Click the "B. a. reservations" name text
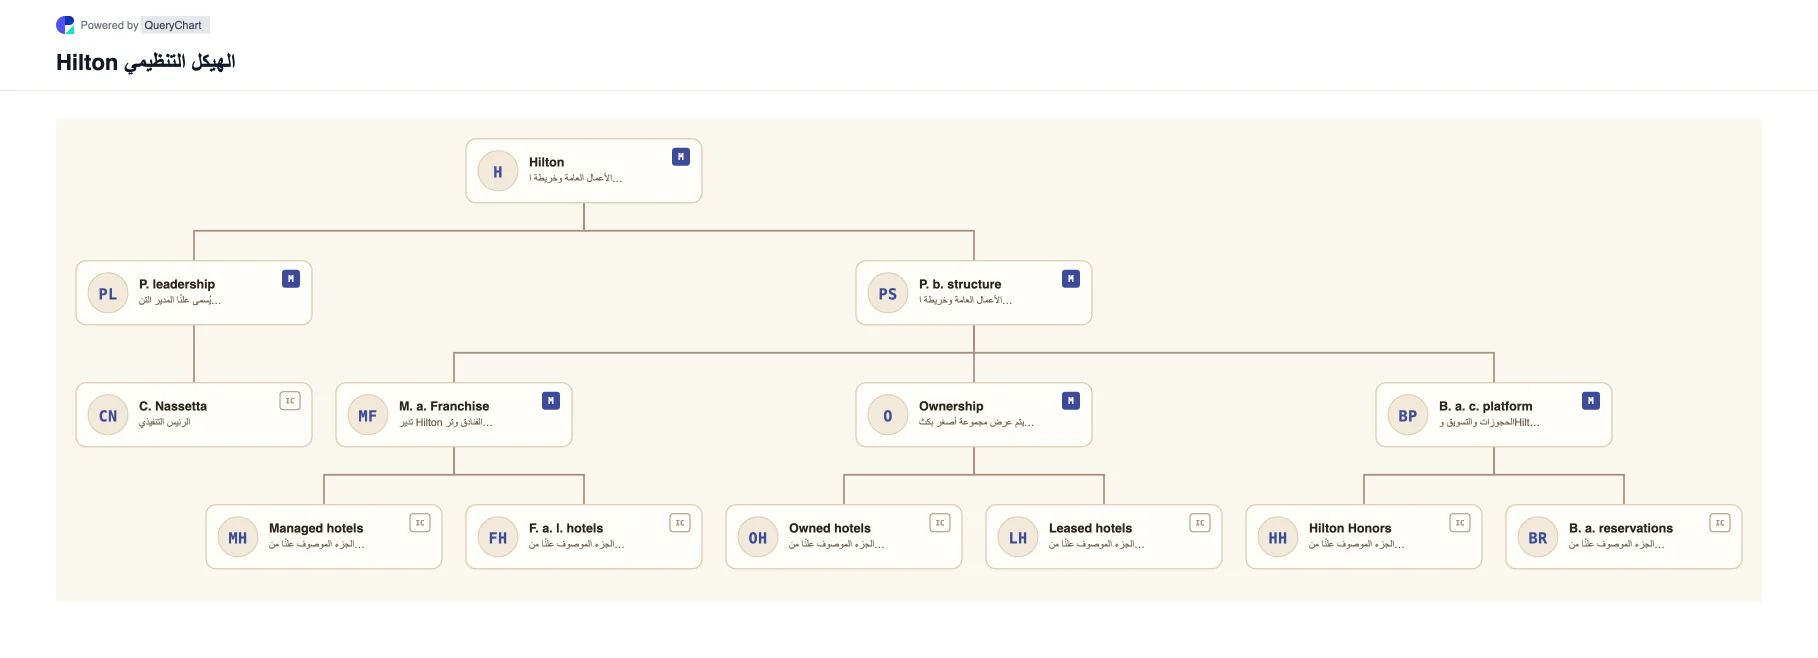1818x658 pixels. (1621, 528)
